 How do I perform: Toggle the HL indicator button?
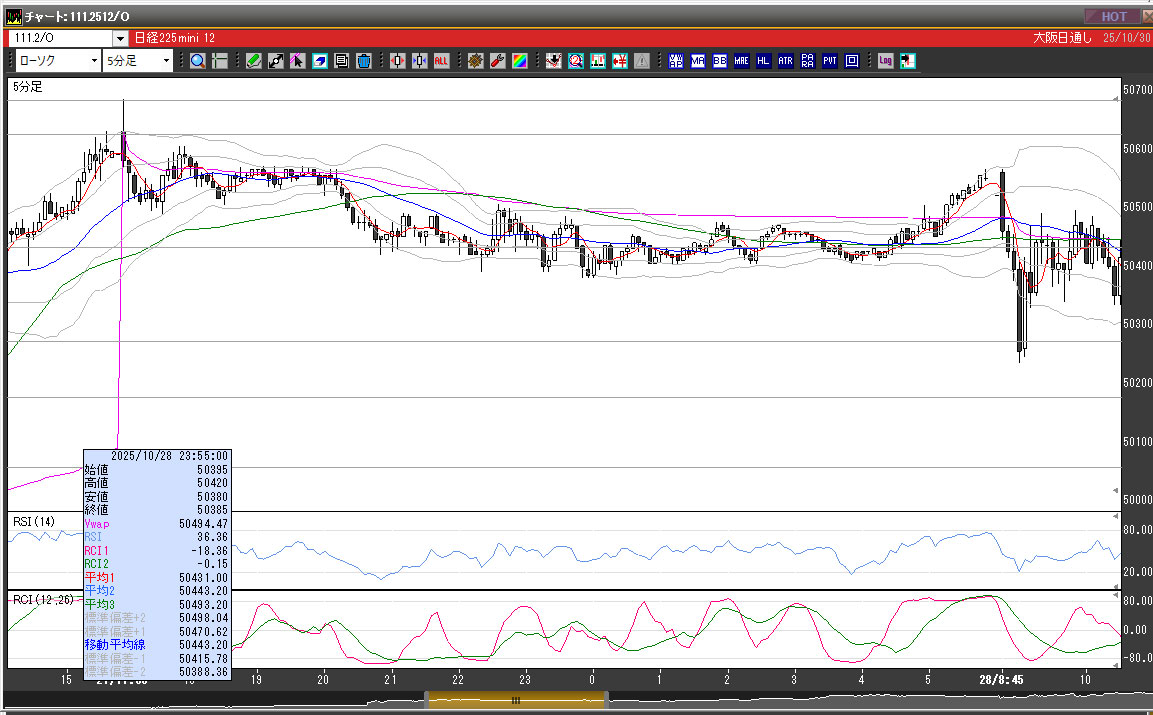pyautogui.click(x=764, y=61)
